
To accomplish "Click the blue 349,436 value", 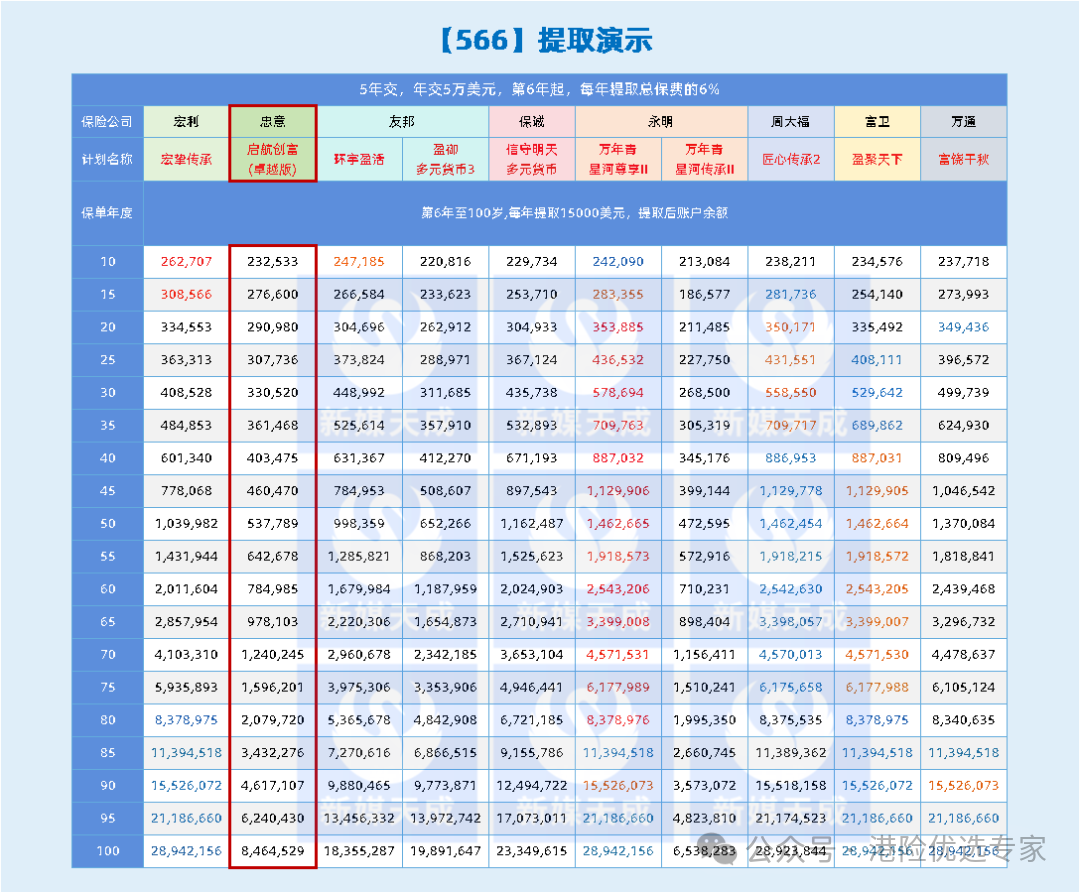I will [x=964, y=327].
